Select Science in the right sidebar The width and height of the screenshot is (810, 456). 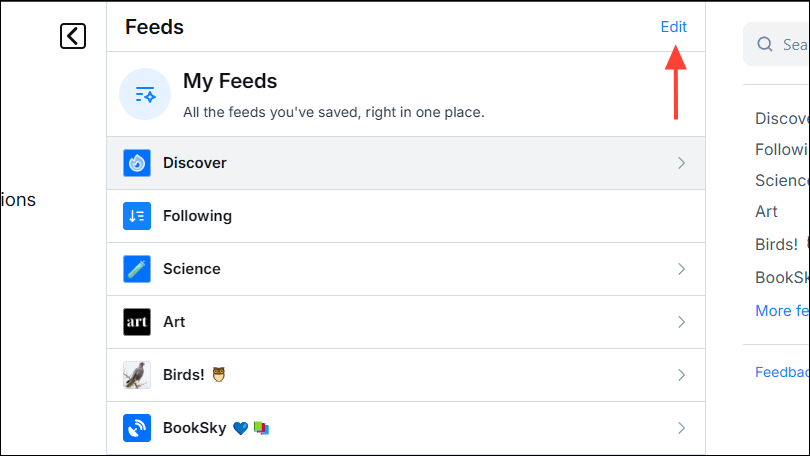tap(782, 180)
